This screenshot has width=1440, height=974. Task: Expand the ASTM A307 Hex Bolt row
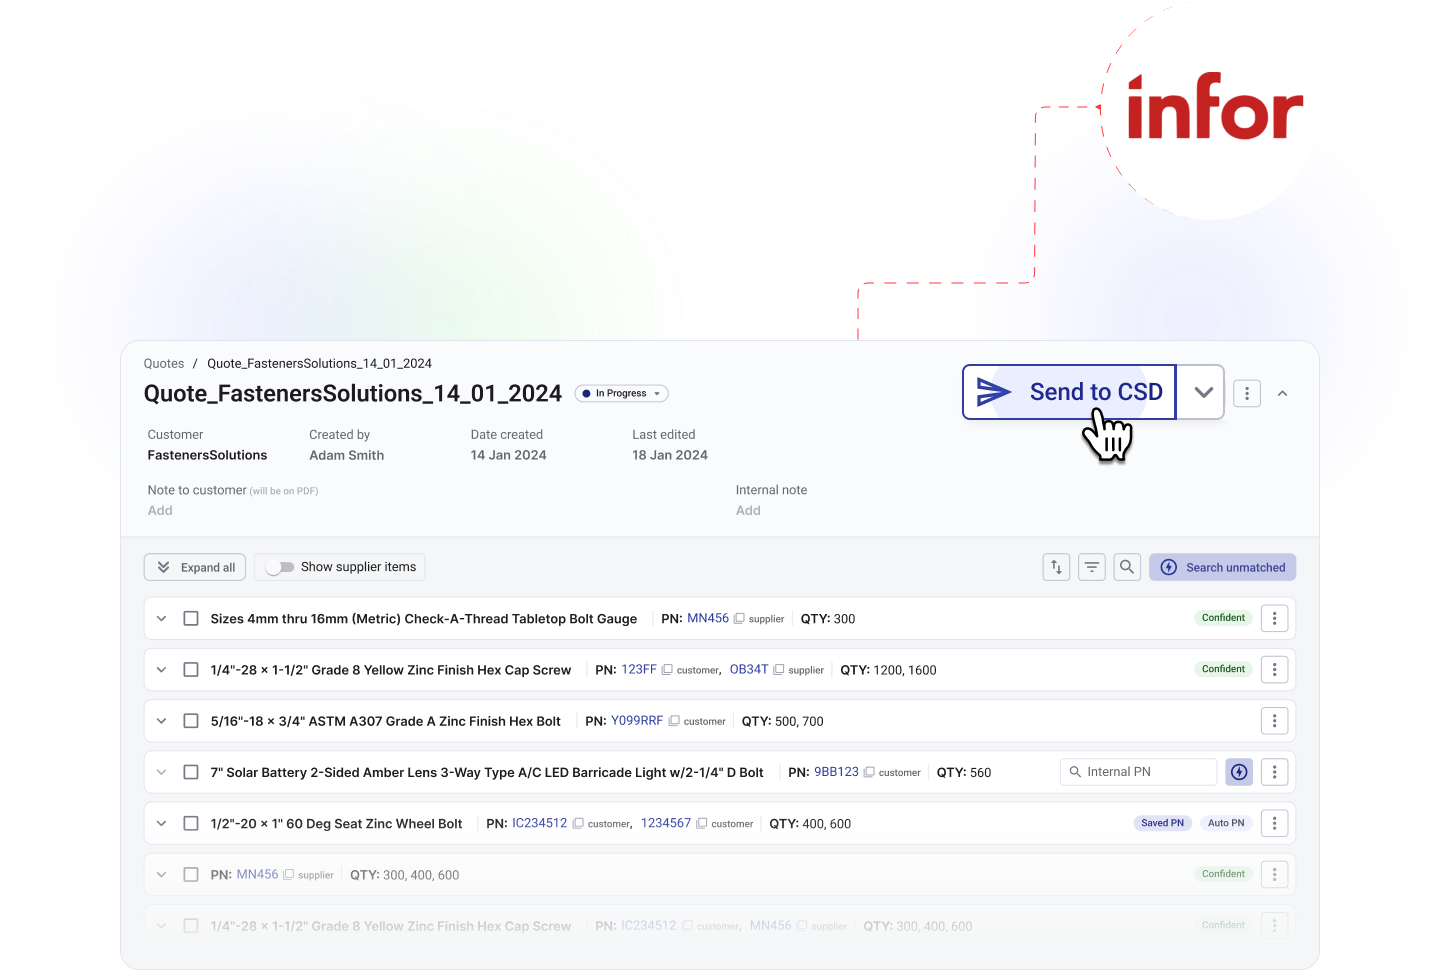[x=161, y=721]
